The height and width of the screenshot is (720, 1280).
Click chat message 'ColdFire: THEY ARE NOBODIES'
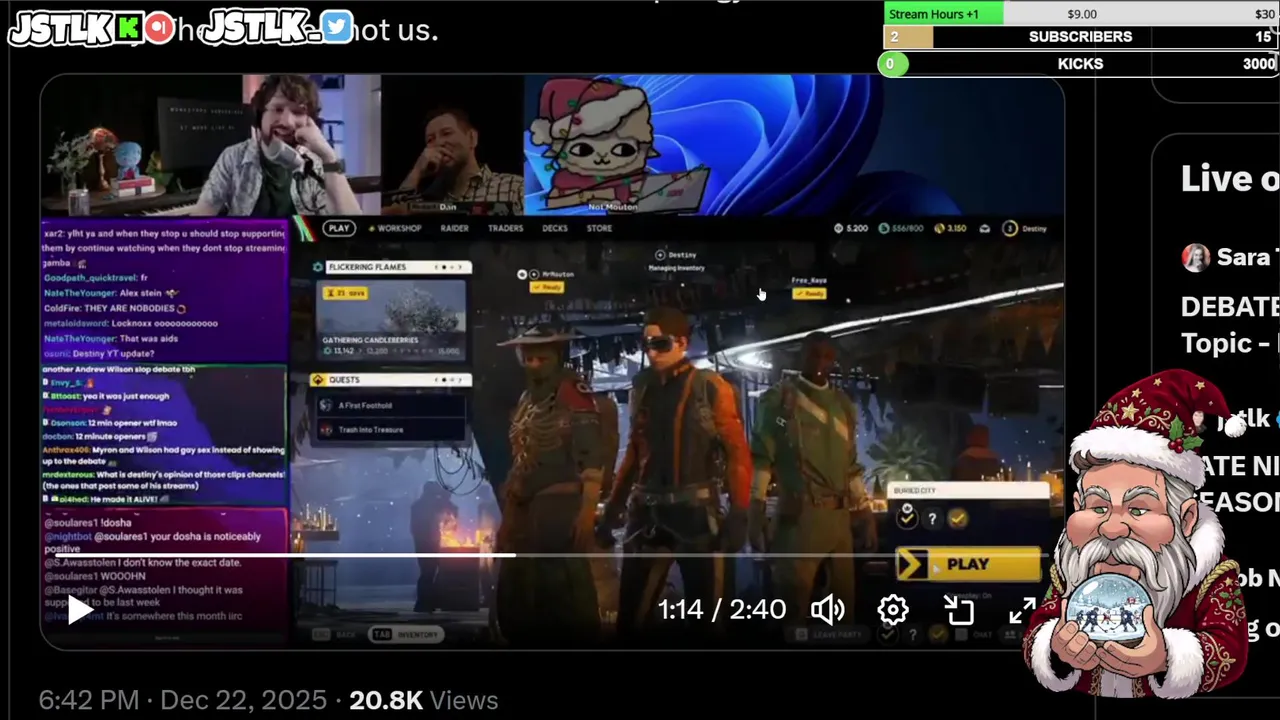pyautogui.click(x=116, y=308)
